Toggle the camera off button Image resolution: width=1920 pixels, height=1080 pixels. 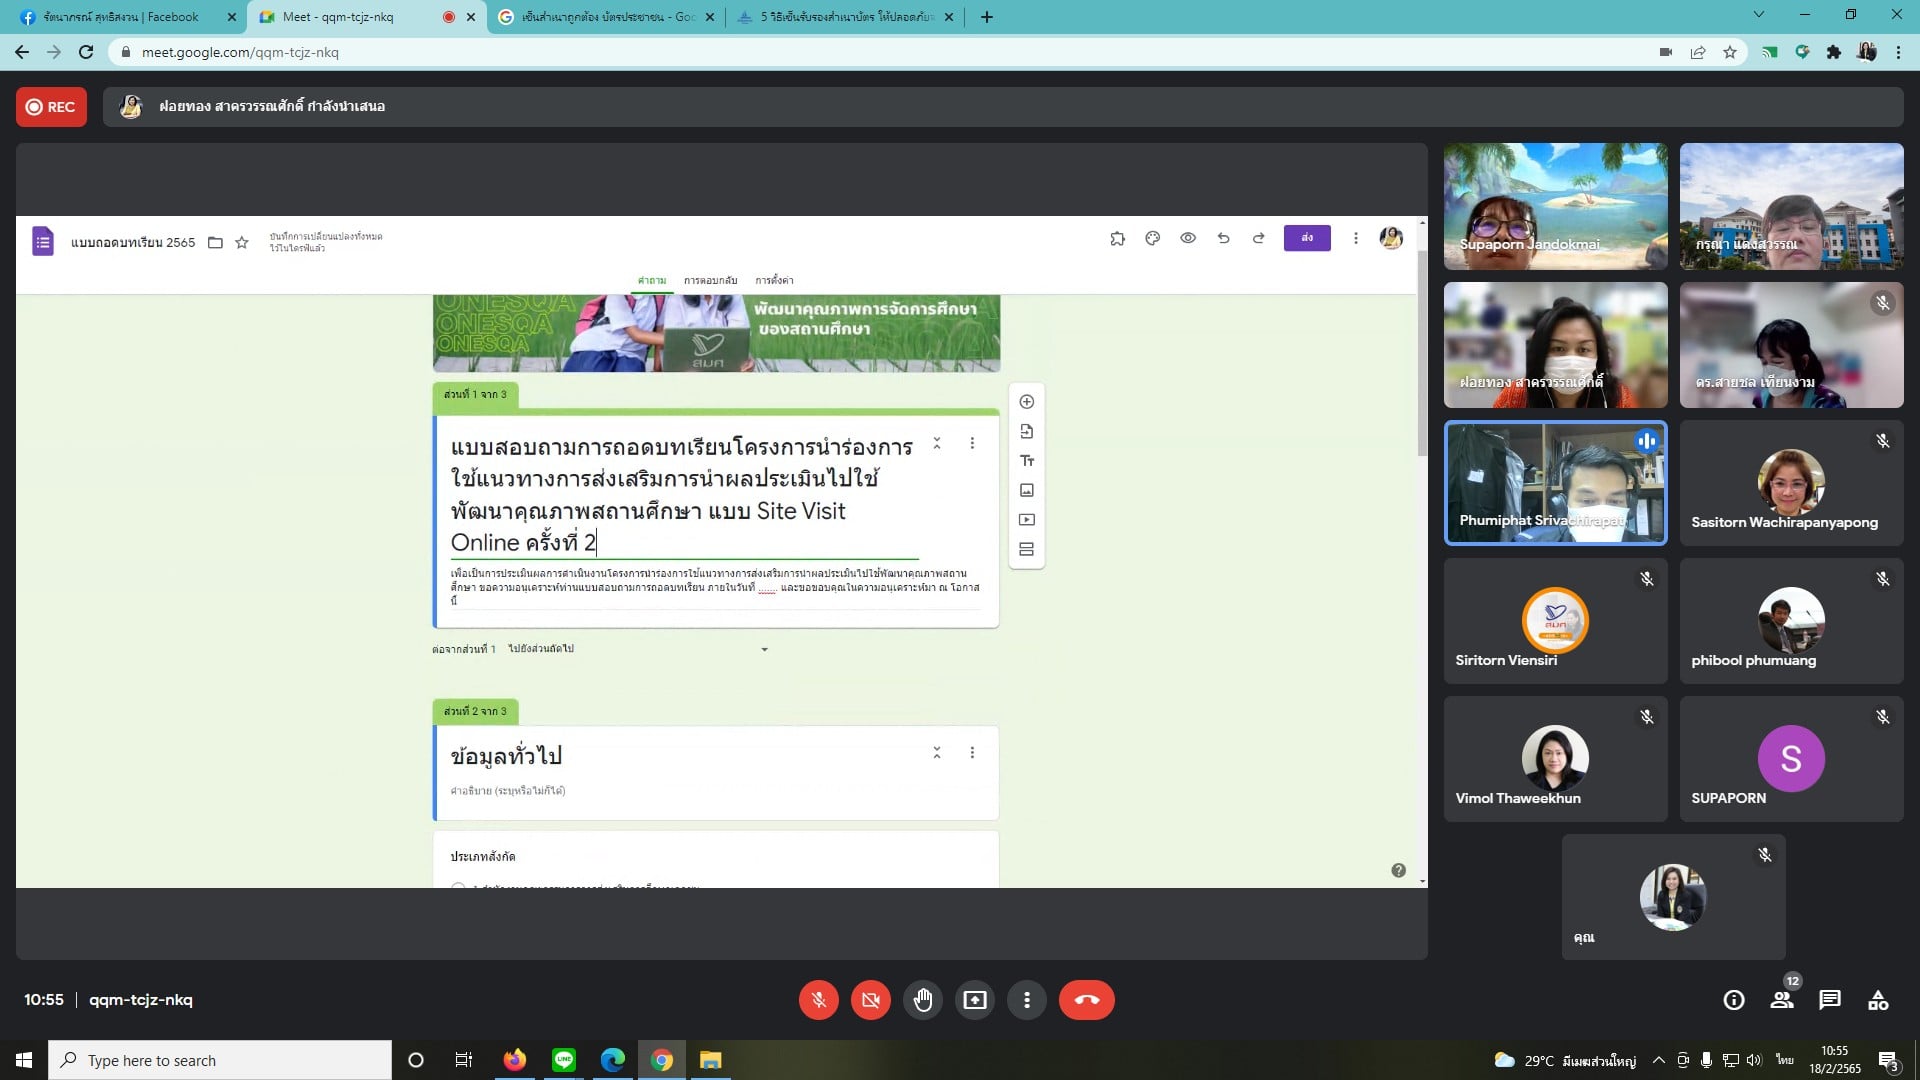(870, 1000)
